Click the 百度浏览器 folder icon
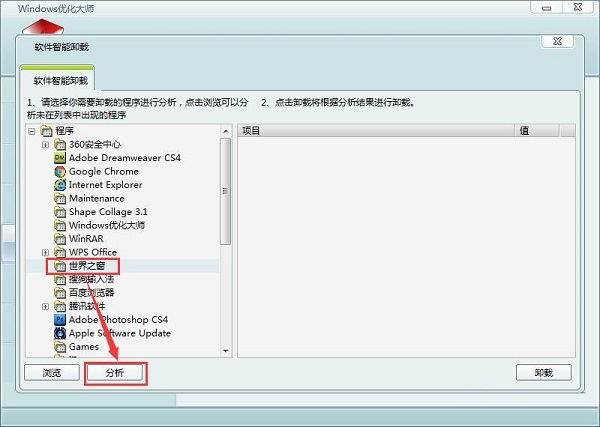The width and height of the screenshot is (600, 427). [x=60, y=293]
